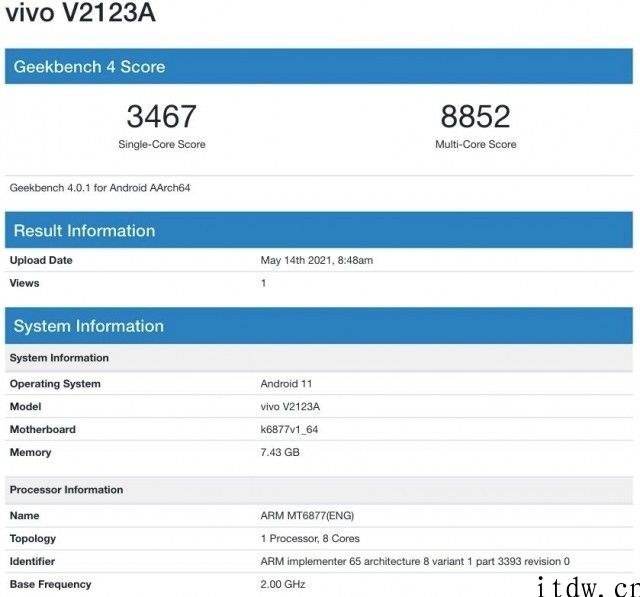This screenshot has height=597, width=640.
Task: Select the Views row label
Action: pyautogui.click(x=24, y=283)
